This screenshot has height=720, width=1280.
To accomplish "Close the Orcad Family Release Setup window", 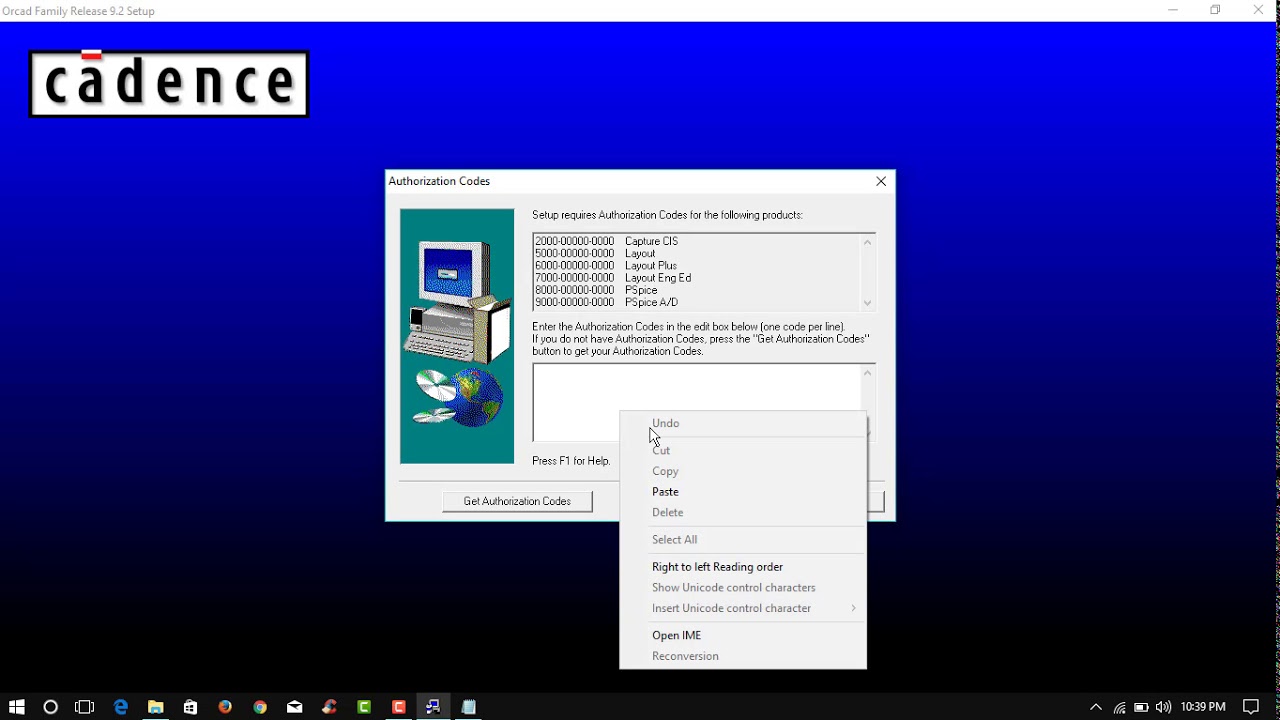I will coord(1258,10).
